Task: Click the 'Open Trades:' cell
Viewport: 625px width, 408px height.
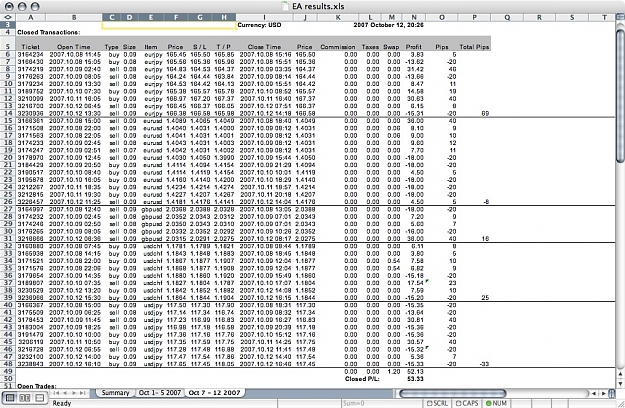Action: tap(37, 386)
